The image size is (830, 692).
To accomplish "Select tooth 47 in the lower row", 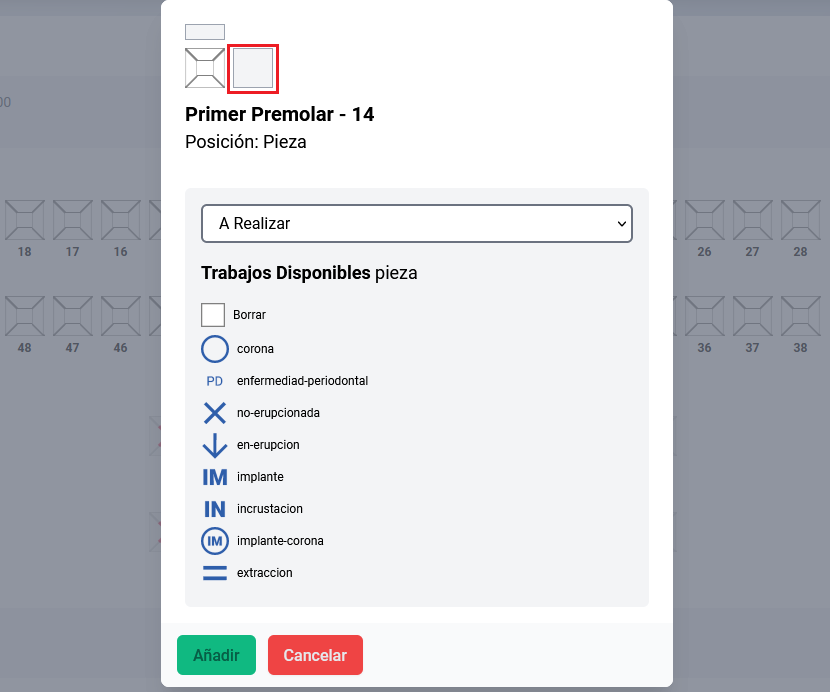I will (x=73, y=316).
